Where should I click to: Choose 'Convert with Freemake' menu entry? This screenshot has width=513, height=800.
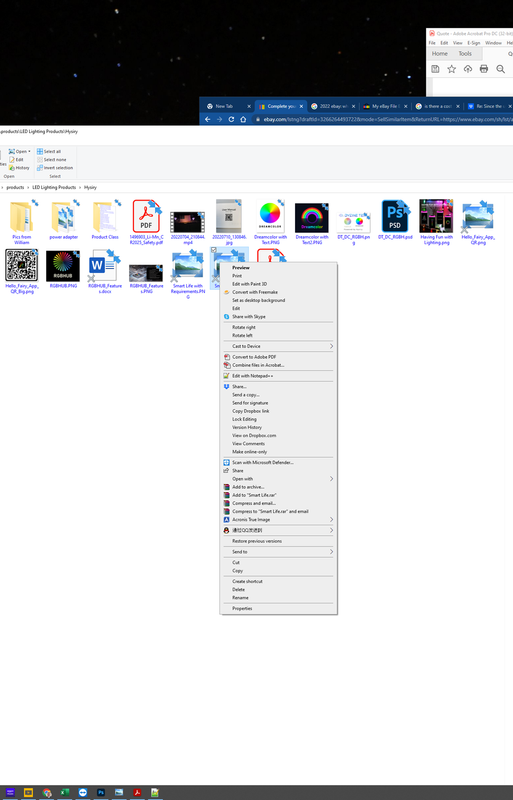[x=279, y=292]
